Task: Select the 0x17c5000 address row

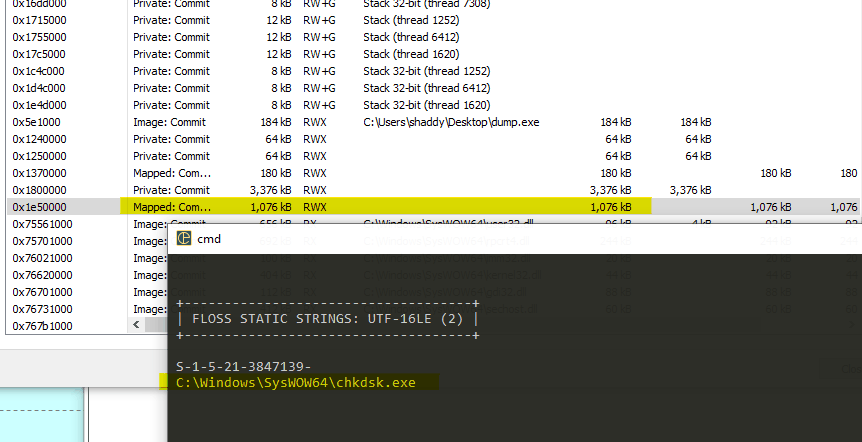Action: [39, 54]
